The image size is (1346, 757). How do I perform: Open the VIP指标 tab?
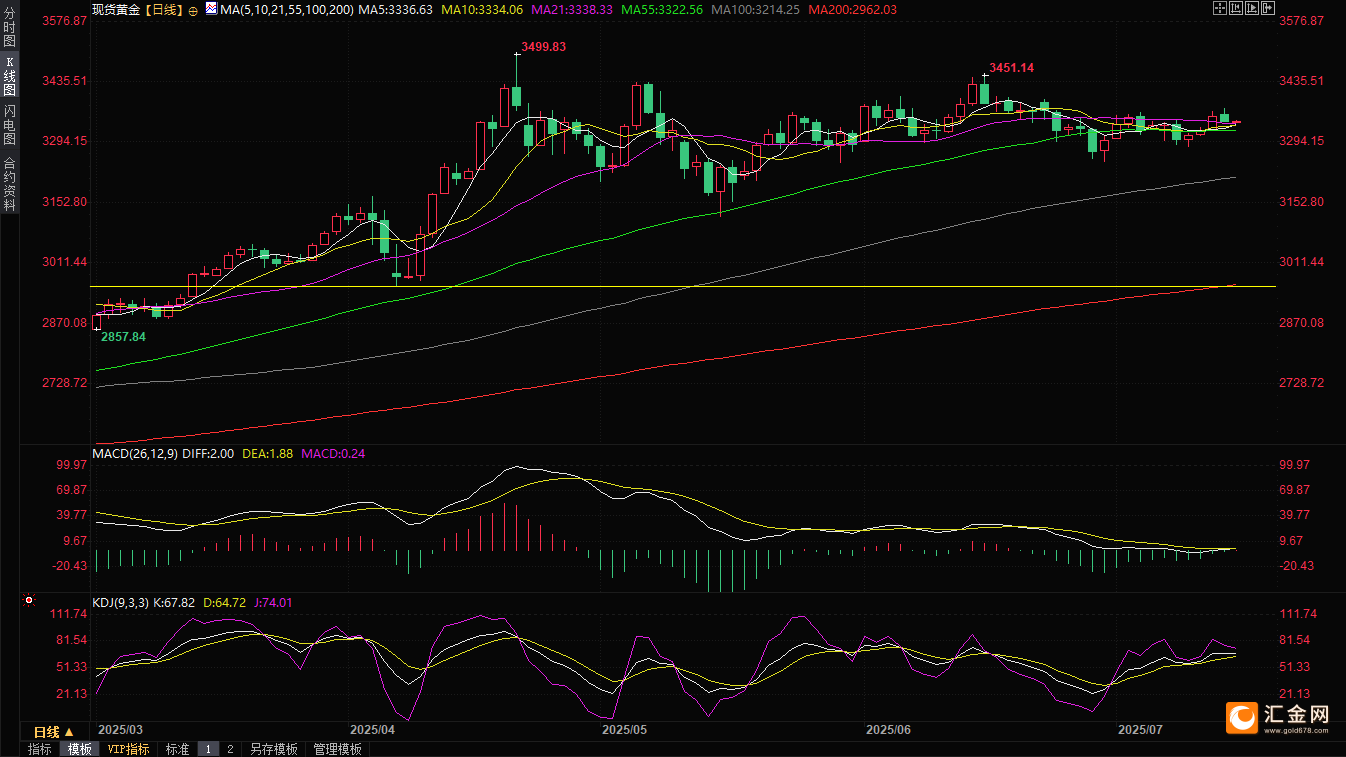(x=129, y=749)
